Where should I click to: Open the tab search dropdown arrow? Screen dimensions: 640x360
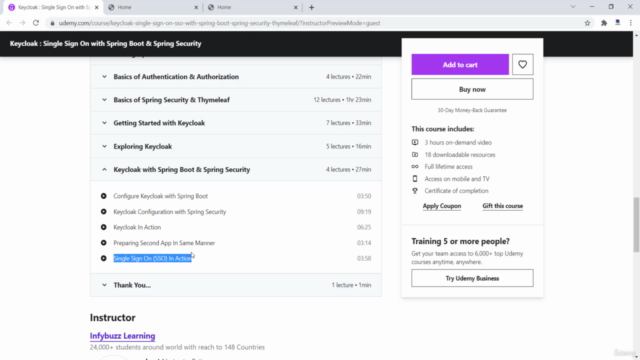coord(573,7)
